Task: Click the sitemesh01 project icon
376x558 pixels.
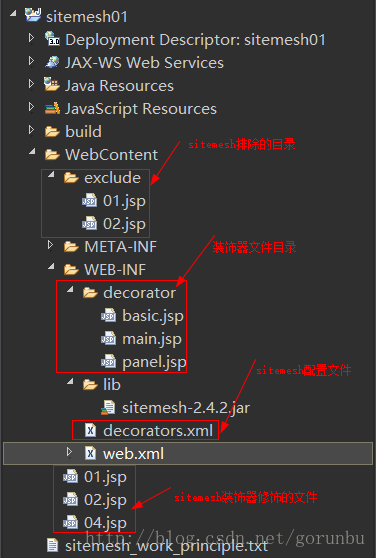Action: click(x=33, y=15)
